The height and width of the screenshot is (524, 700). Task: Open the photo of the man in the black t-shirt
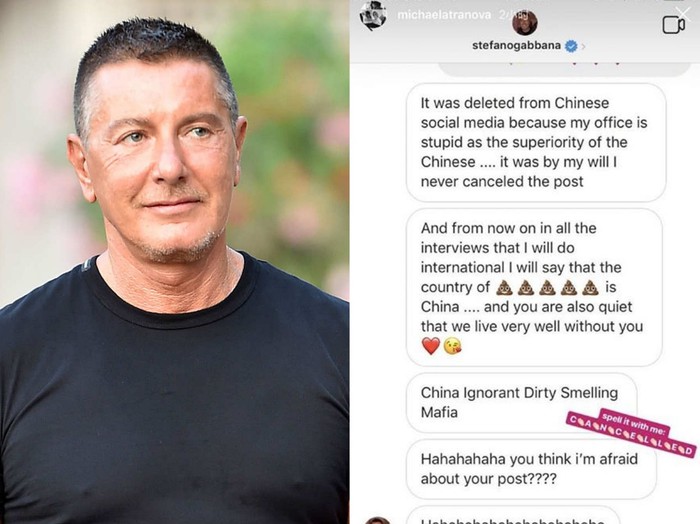coord(175,262)
